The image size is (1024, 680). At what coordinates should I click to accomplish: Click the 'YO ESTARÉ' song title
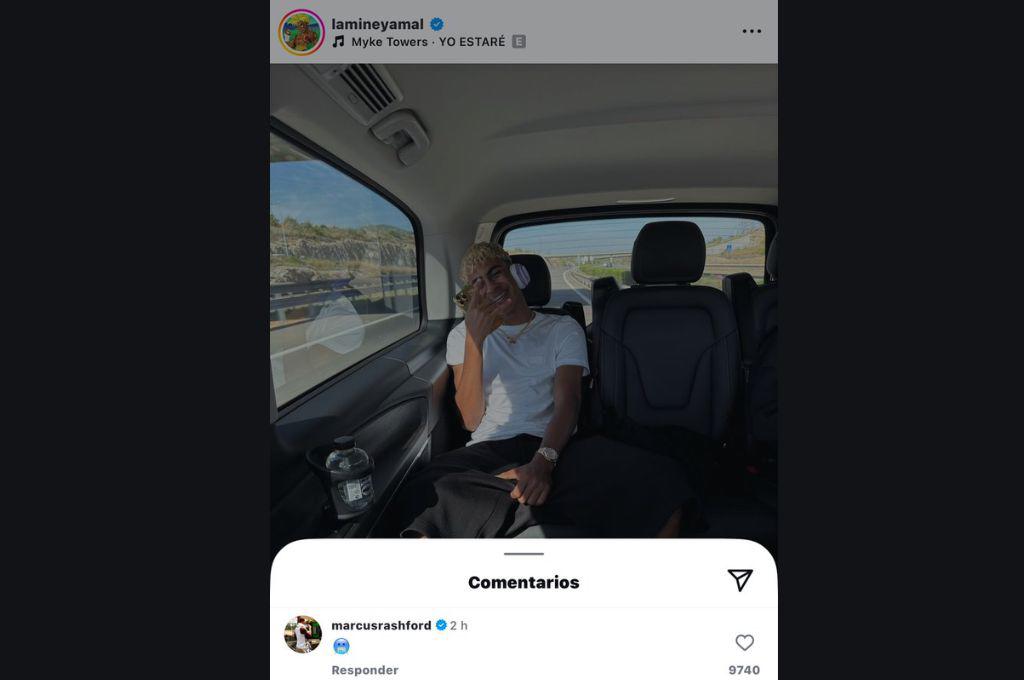[x=472, y=42]
